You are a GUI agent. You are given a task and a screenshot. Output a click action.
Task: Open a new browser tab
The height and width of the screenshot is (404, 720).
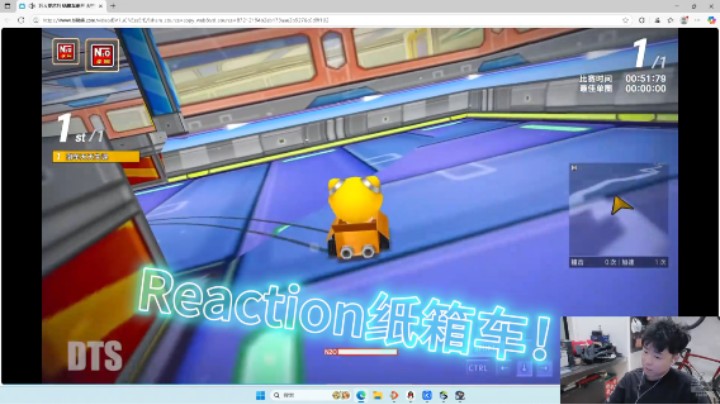tap(113, 6)
